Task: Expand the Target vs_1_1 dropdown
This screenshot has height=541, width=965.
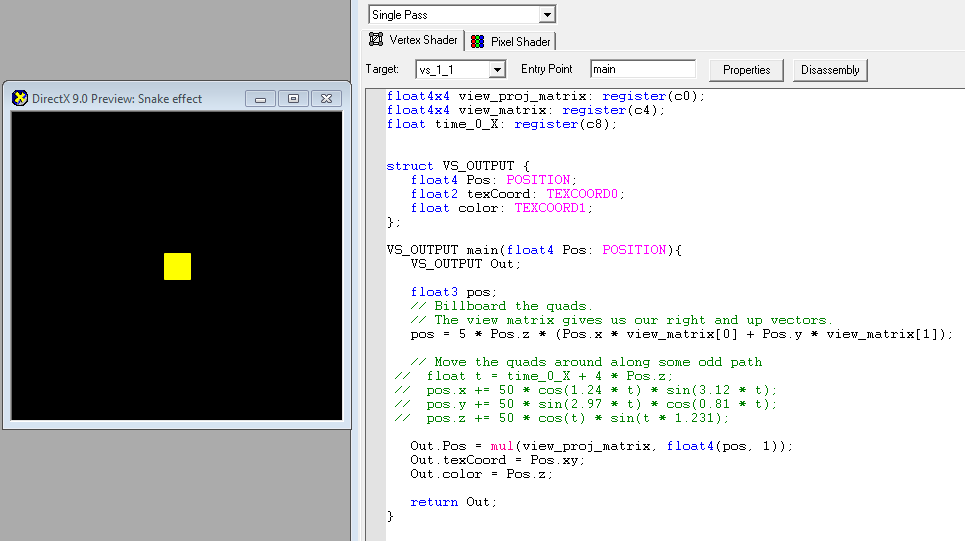Action: pos(497,69)
